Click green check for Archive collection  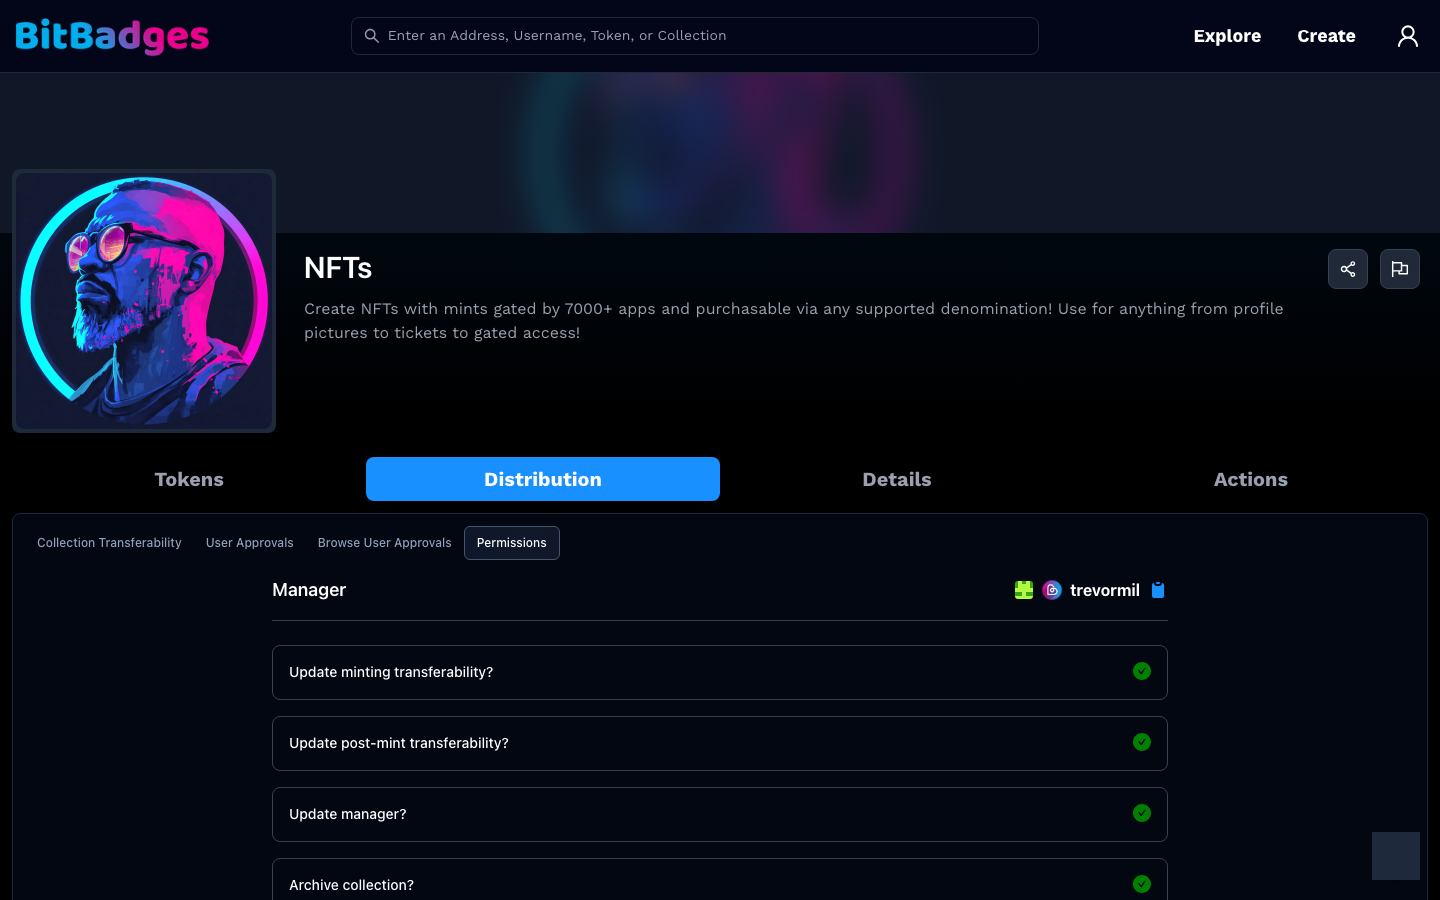(1142, 884)
